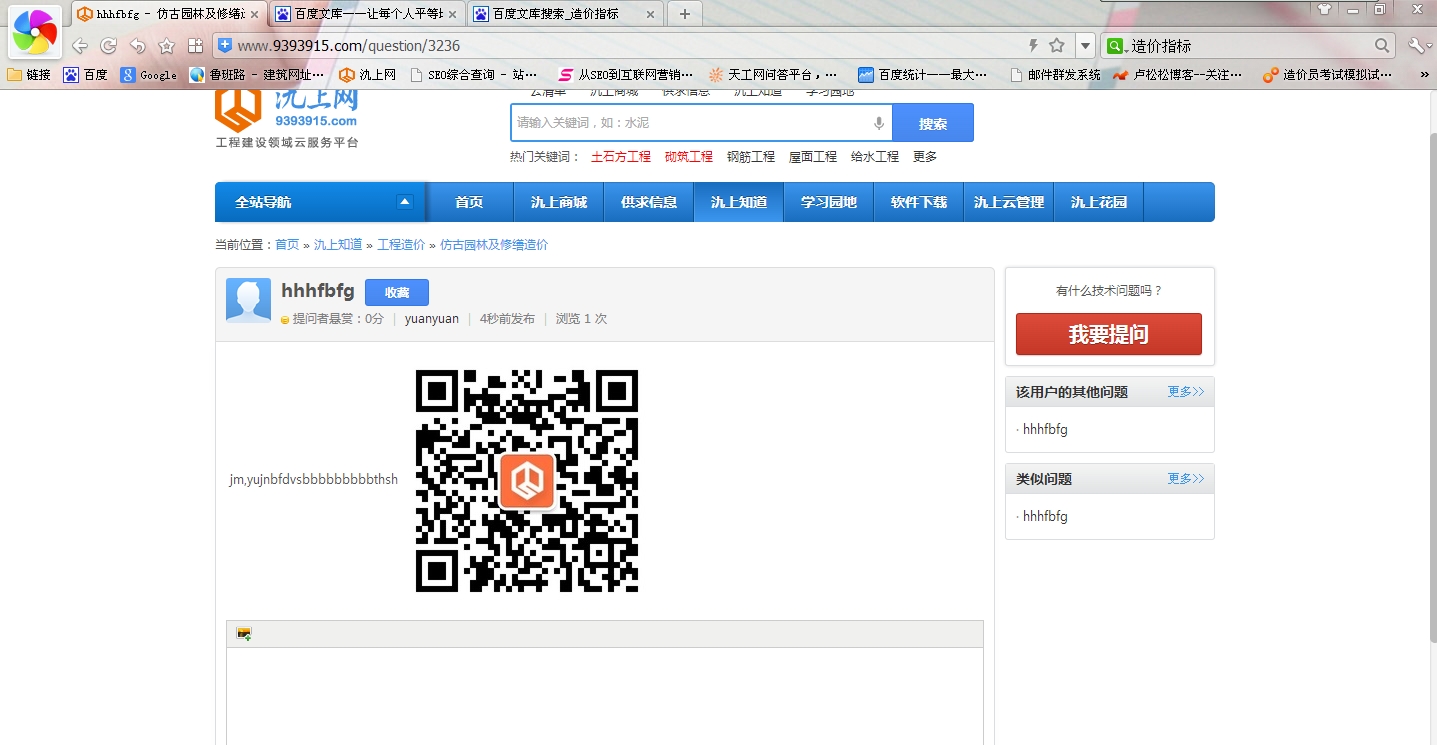Click the 造价指标 browser search field

(1250, 46)
